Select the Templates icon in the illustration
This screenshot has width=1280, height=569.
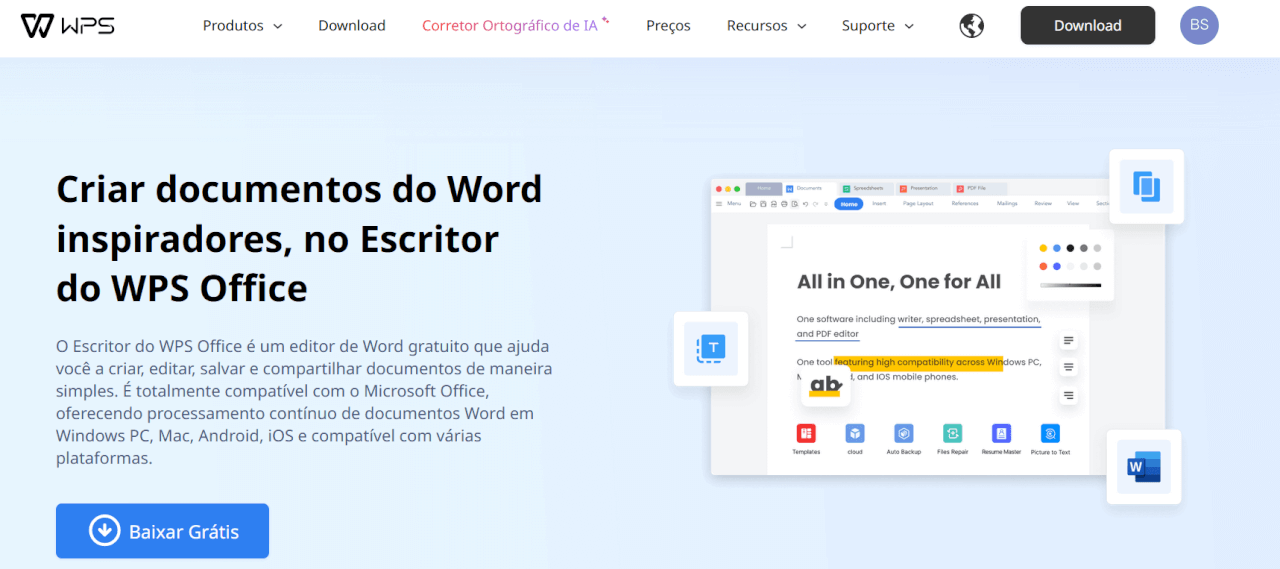coord(806,433)
